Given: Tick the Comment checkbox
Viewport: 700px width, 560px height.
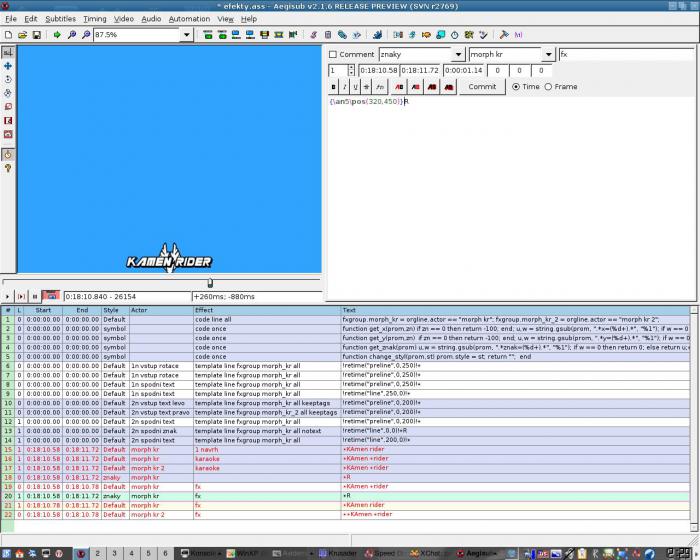Looking at the screenshot, I should pos(333,54).
